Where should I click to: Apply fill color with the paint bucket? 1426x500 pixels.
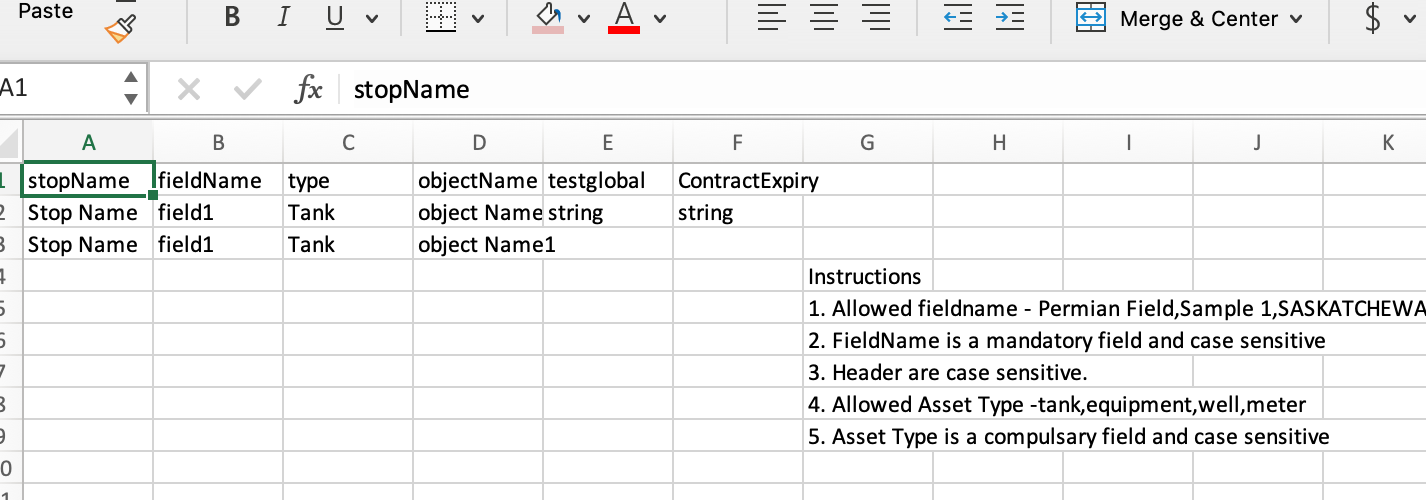[548, 18]
